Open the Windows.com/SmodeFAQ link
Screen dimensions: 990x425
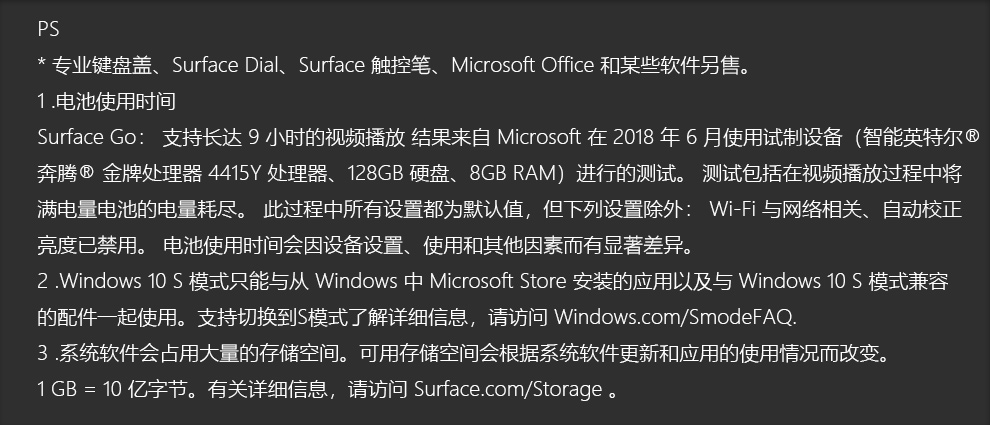pyautogui.click(x=675, y=317)
